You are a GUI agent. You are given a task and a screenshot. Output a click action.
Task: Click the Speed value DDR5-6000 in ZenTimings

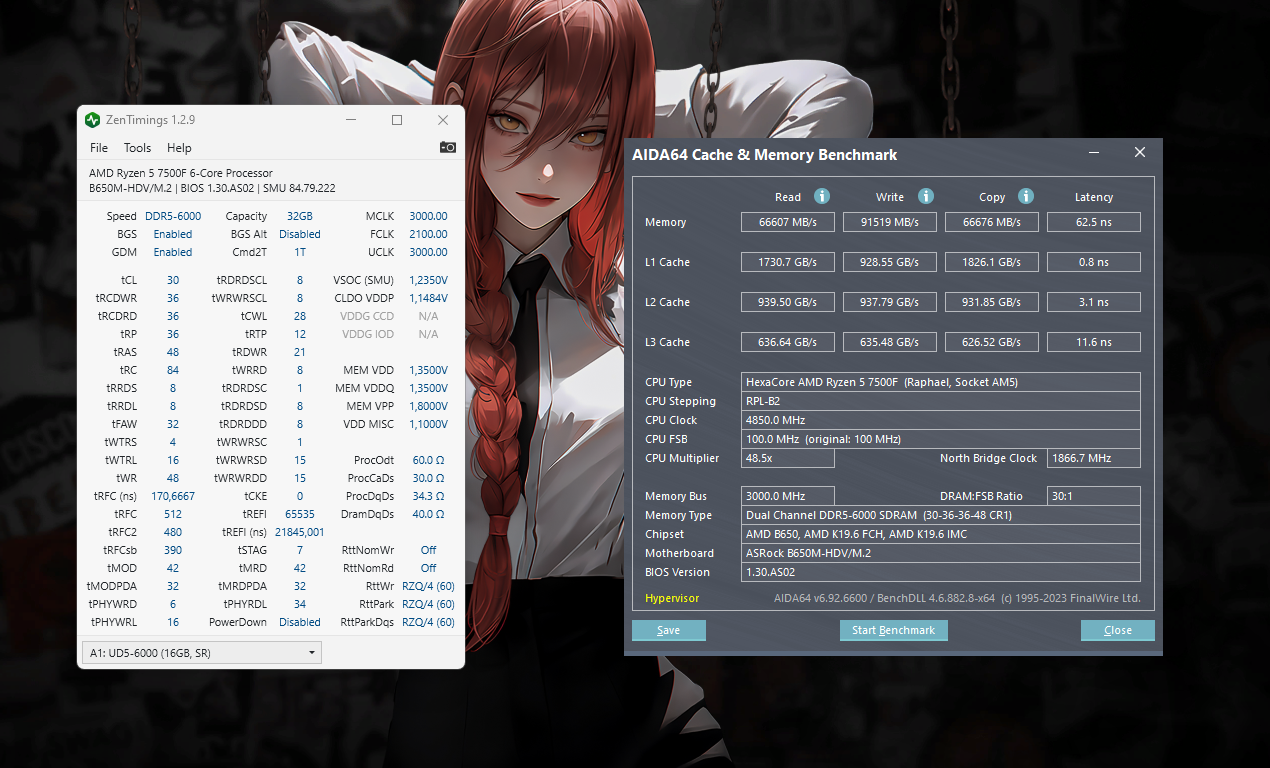173,216
